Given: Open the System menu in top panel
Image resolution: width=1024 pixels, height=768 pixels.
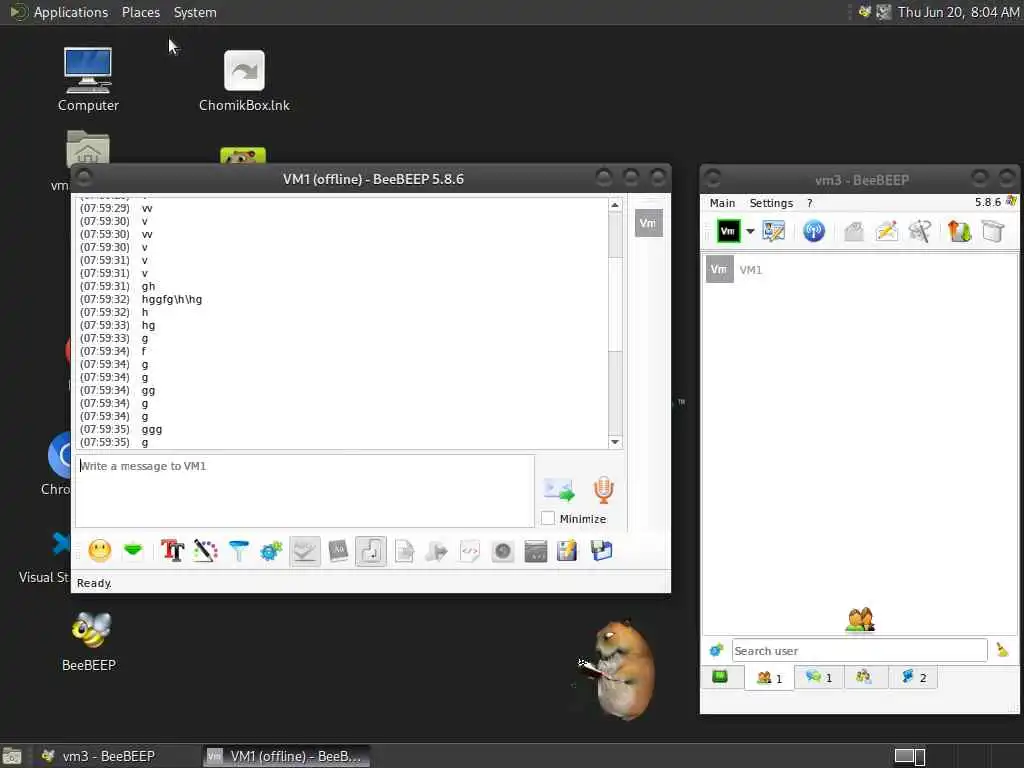Looking at the screenshot, I should (x=195, y=12).
